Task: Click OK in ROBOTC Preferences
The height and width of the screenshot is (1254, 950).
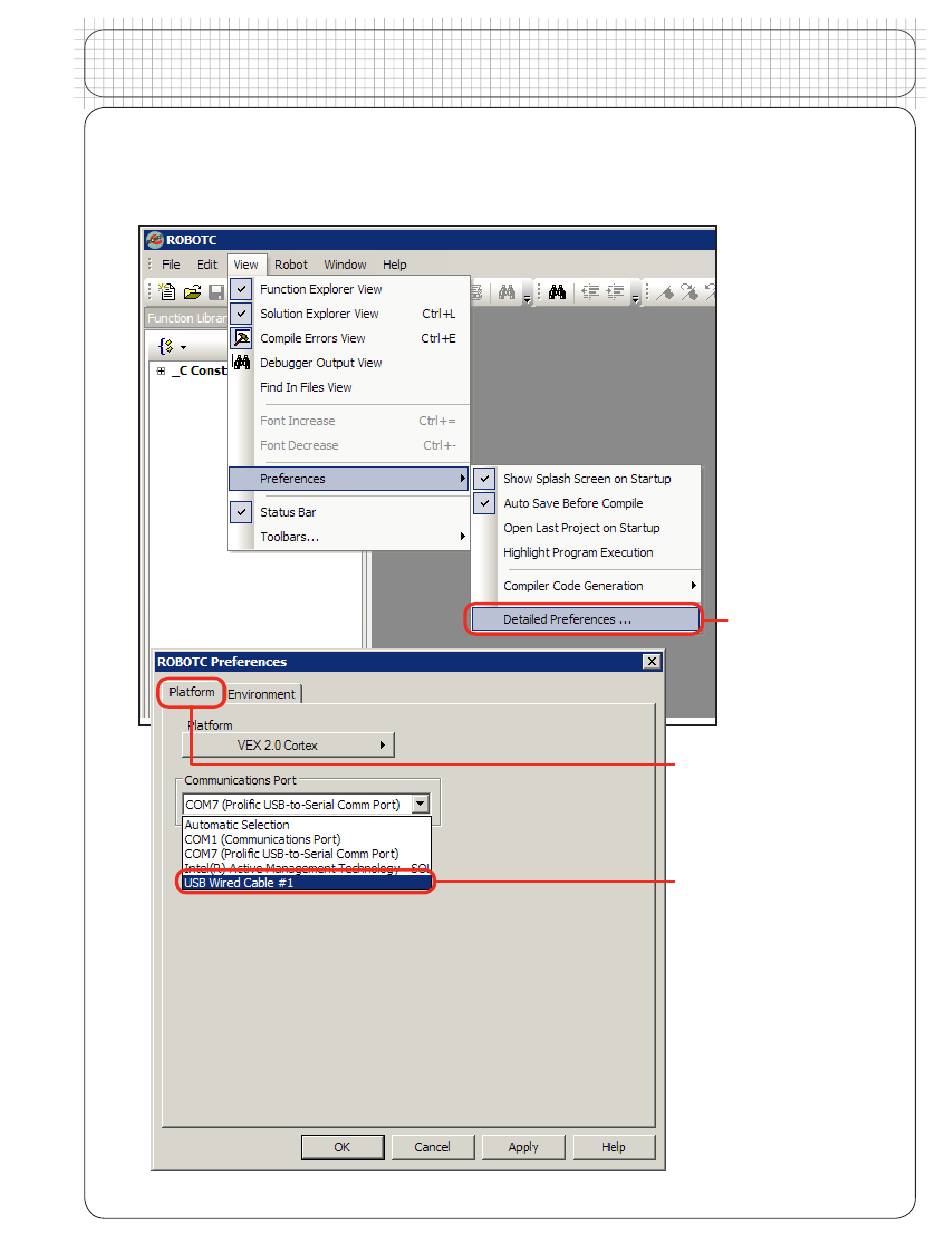Action: (x=342, y=1147)
